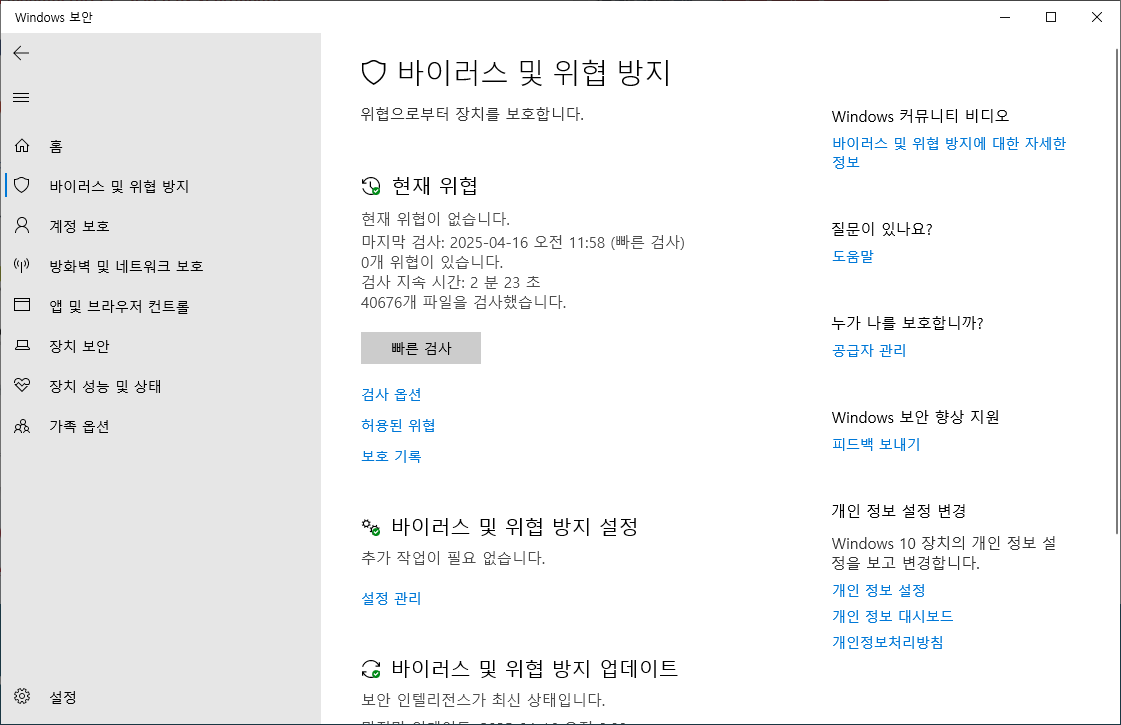Click 현재 위협이 없습니다 text

(x=435, y=219)
